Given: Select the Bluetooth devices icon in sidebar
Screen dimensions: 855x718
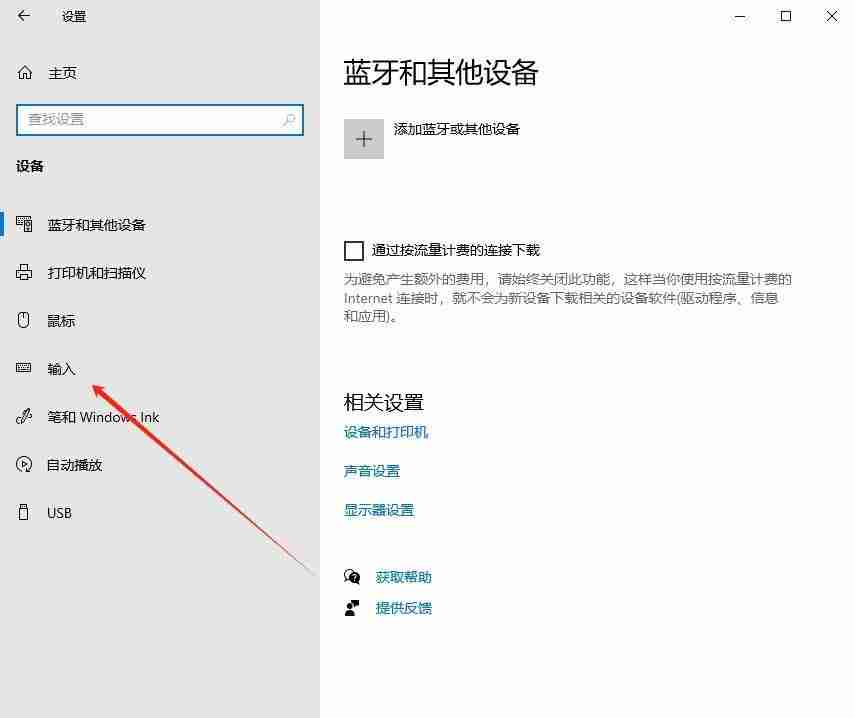Looking at the screenshot, I should point(23,224).
